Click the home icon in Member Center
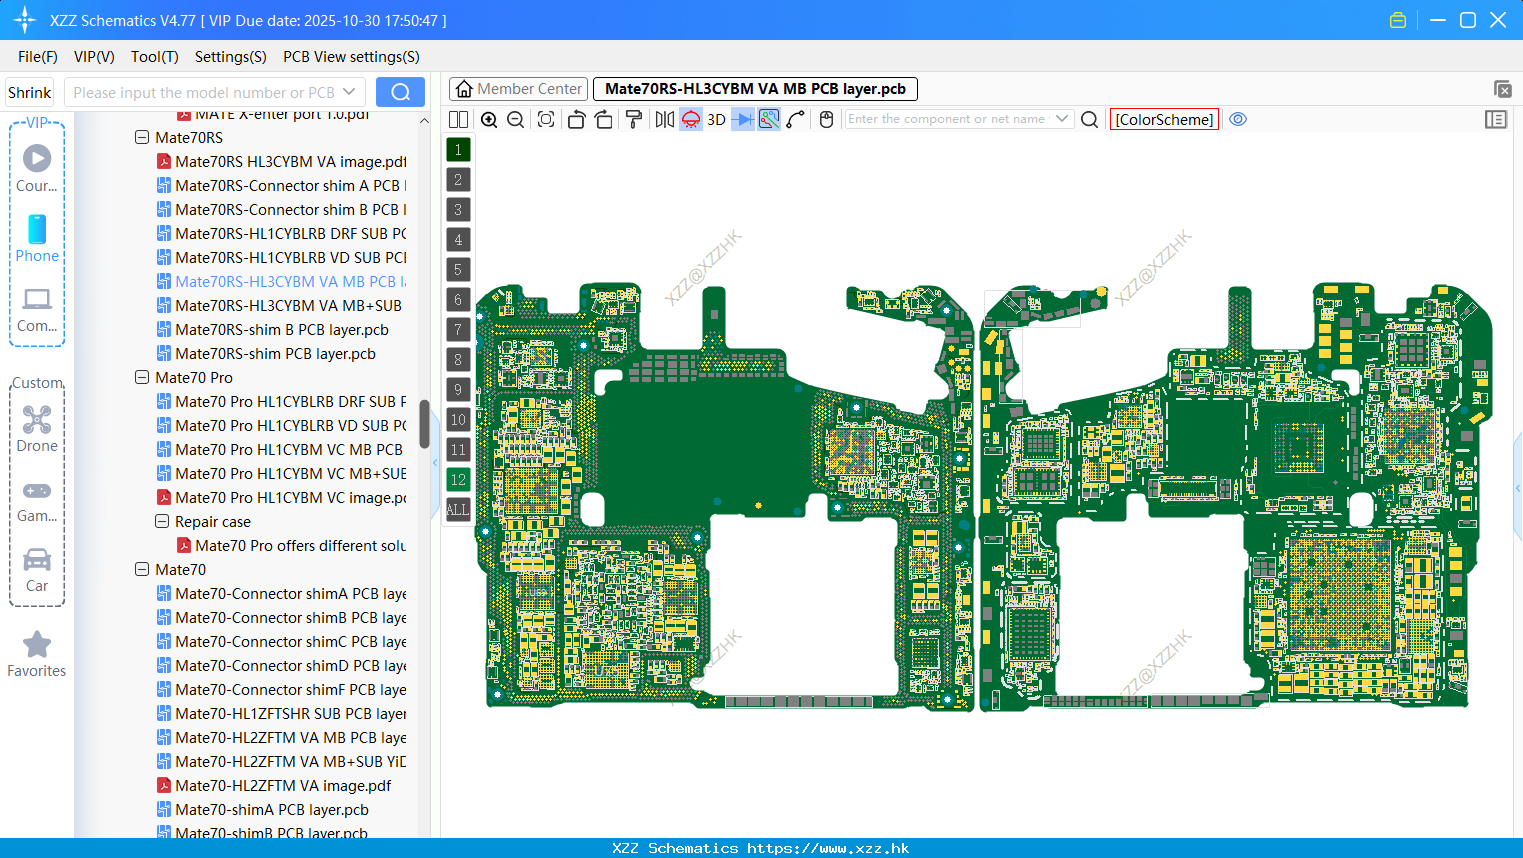This screenshot has width=1523, height=858. click(464, 89)
